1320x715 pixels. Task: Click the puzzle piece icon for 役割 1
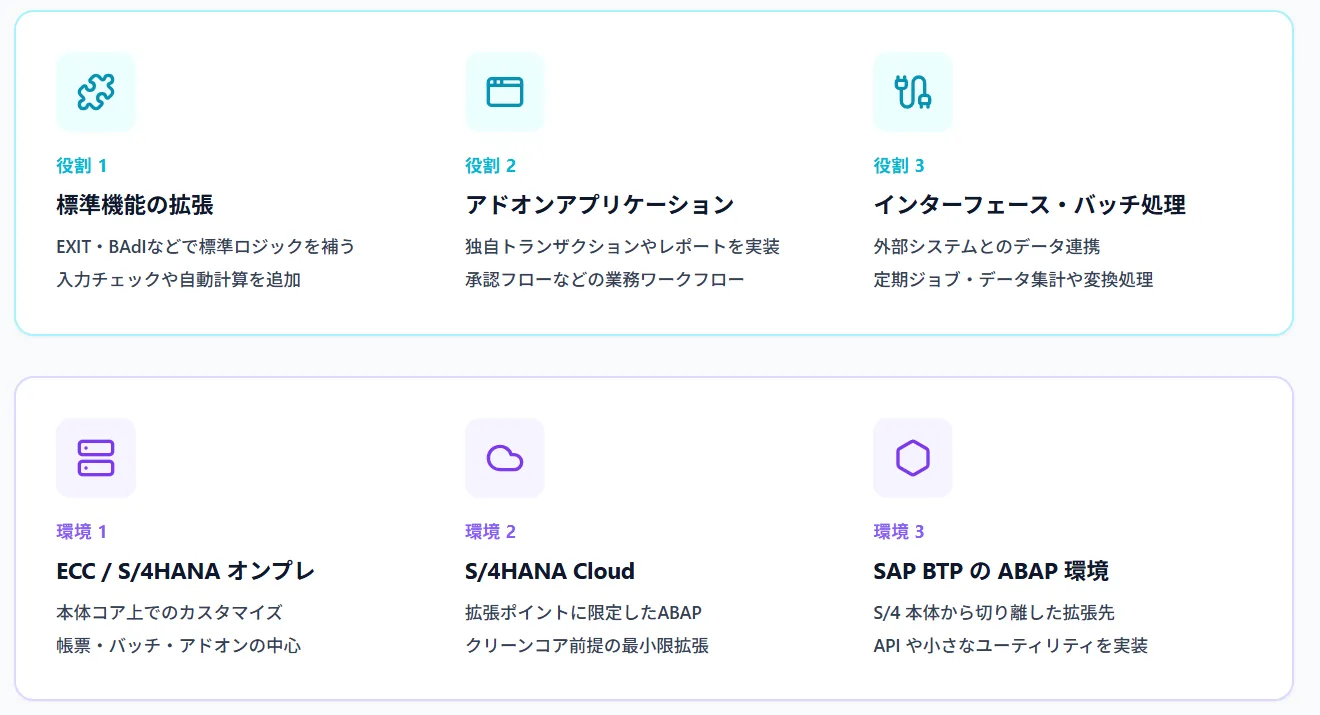tap(96, 92)
